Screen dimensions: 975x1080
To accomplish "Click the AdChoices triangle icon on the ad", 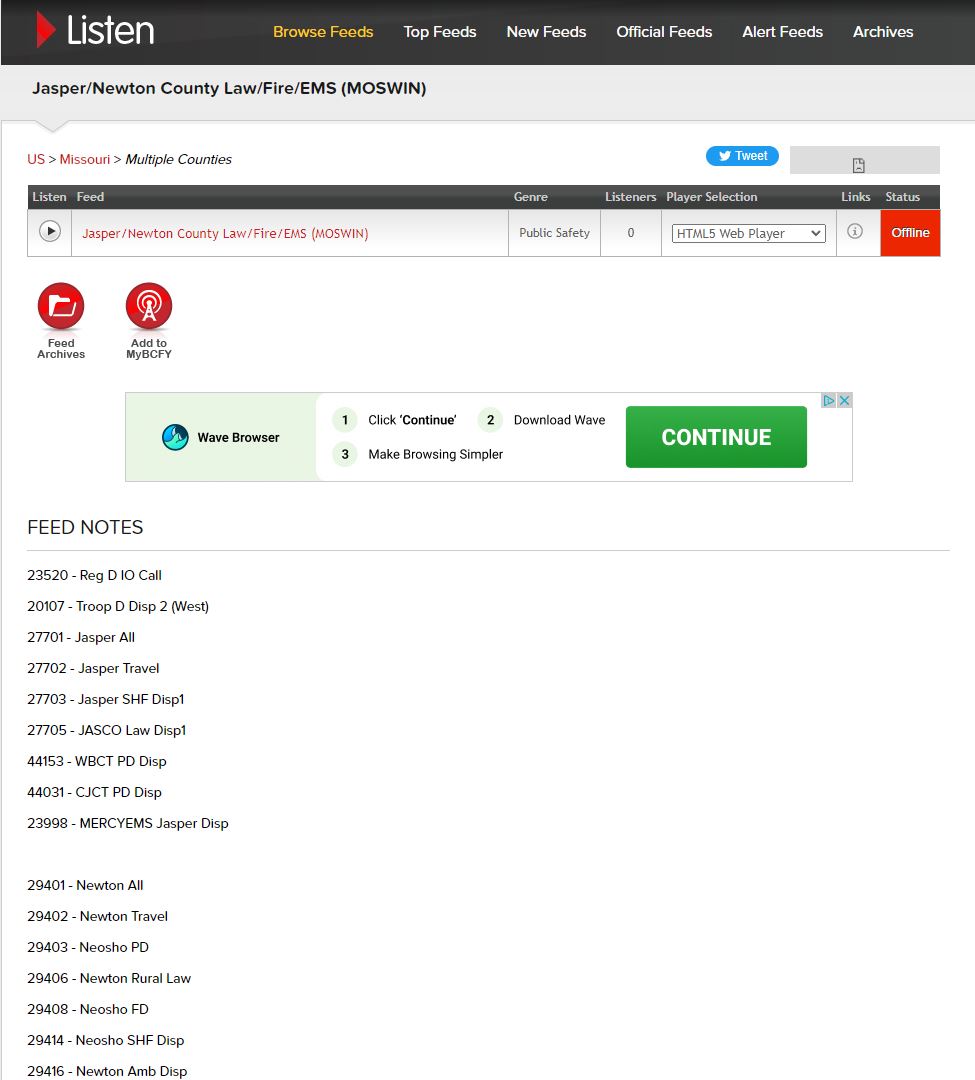I will click(829, 400).
